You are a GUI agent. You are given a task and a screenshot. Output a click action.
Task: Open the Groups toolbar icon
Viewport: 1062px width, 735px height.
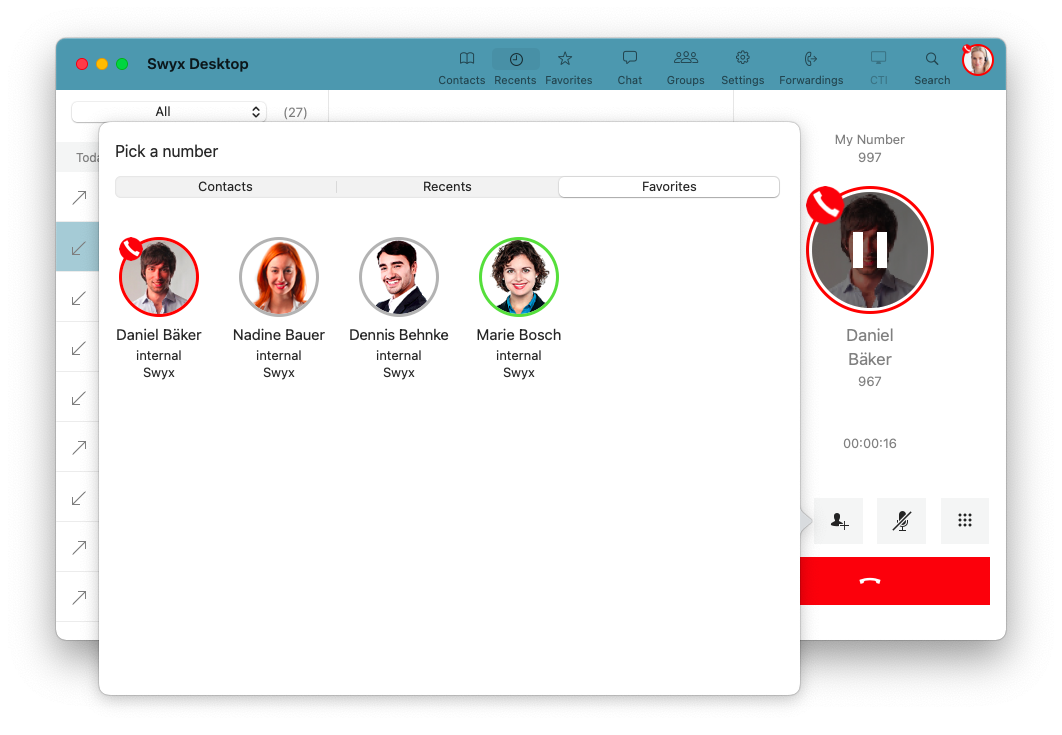click(685, 59)
